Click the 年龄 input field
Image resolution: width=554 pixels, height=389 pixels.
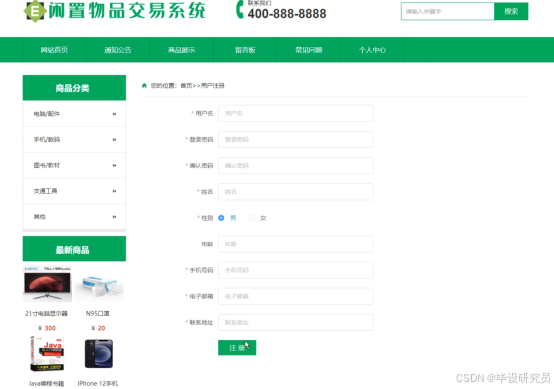pos(295,244)
